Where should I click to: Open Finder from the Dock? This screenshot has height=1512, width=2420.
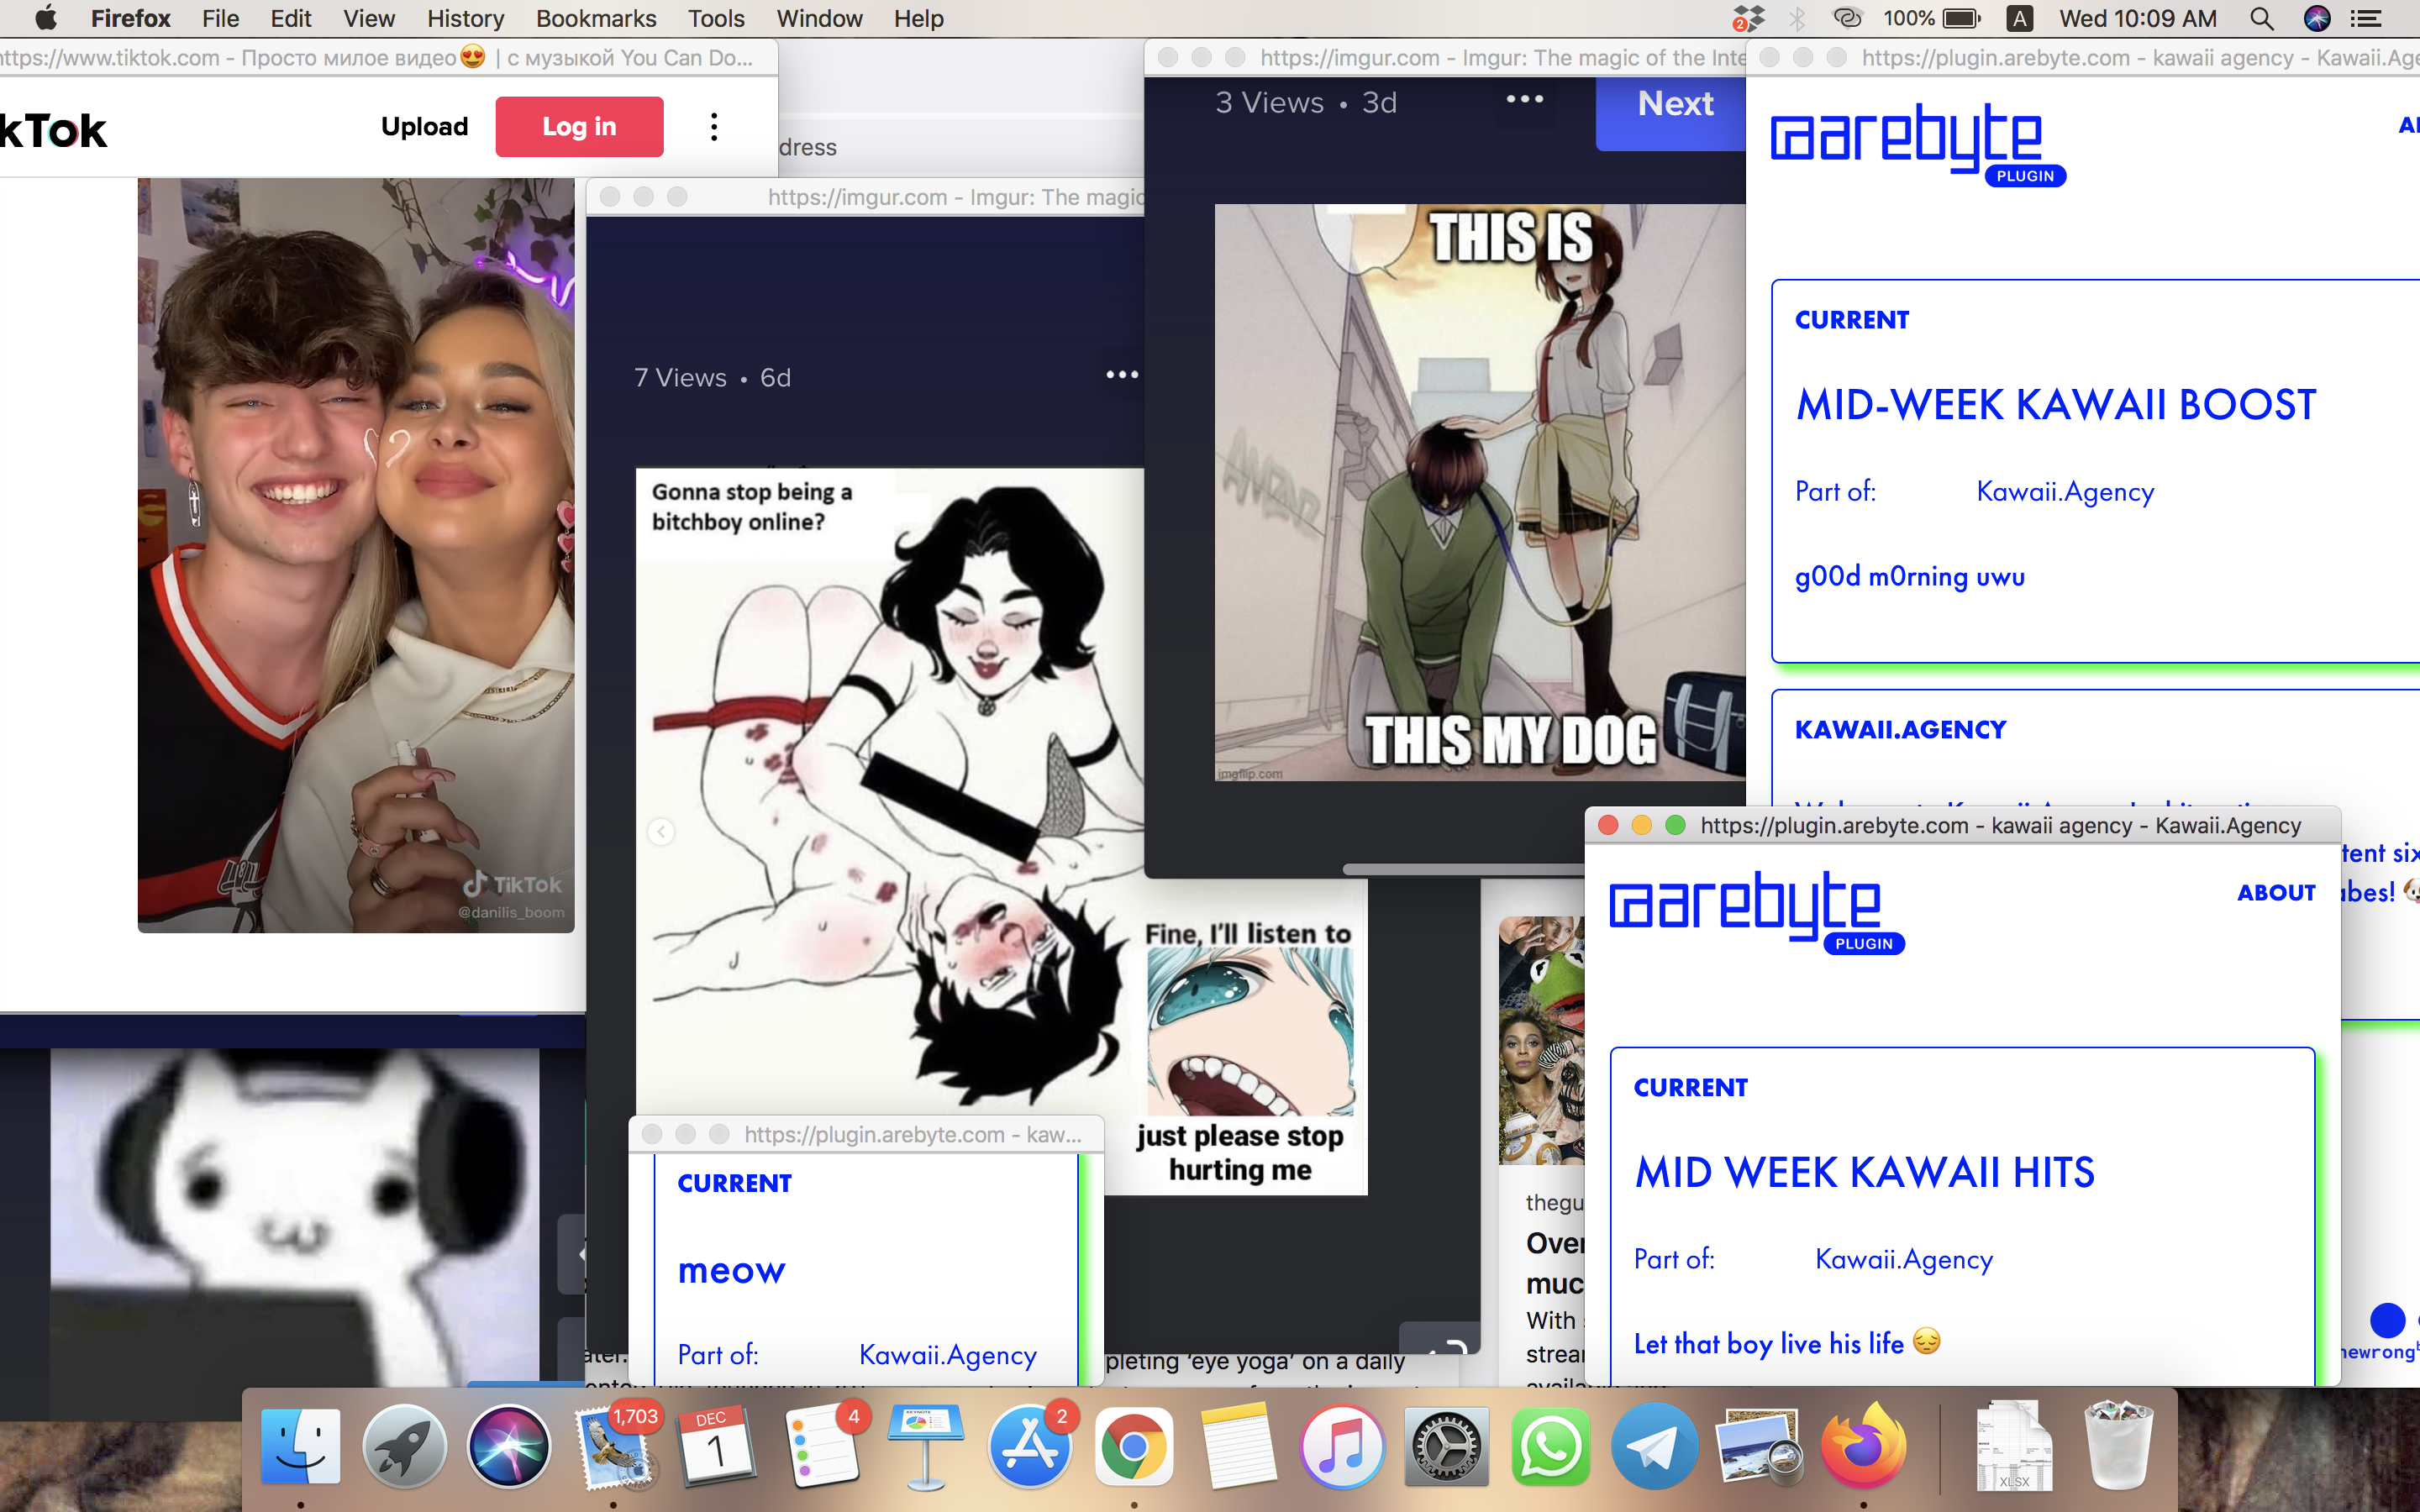[x=300, y=1446]
